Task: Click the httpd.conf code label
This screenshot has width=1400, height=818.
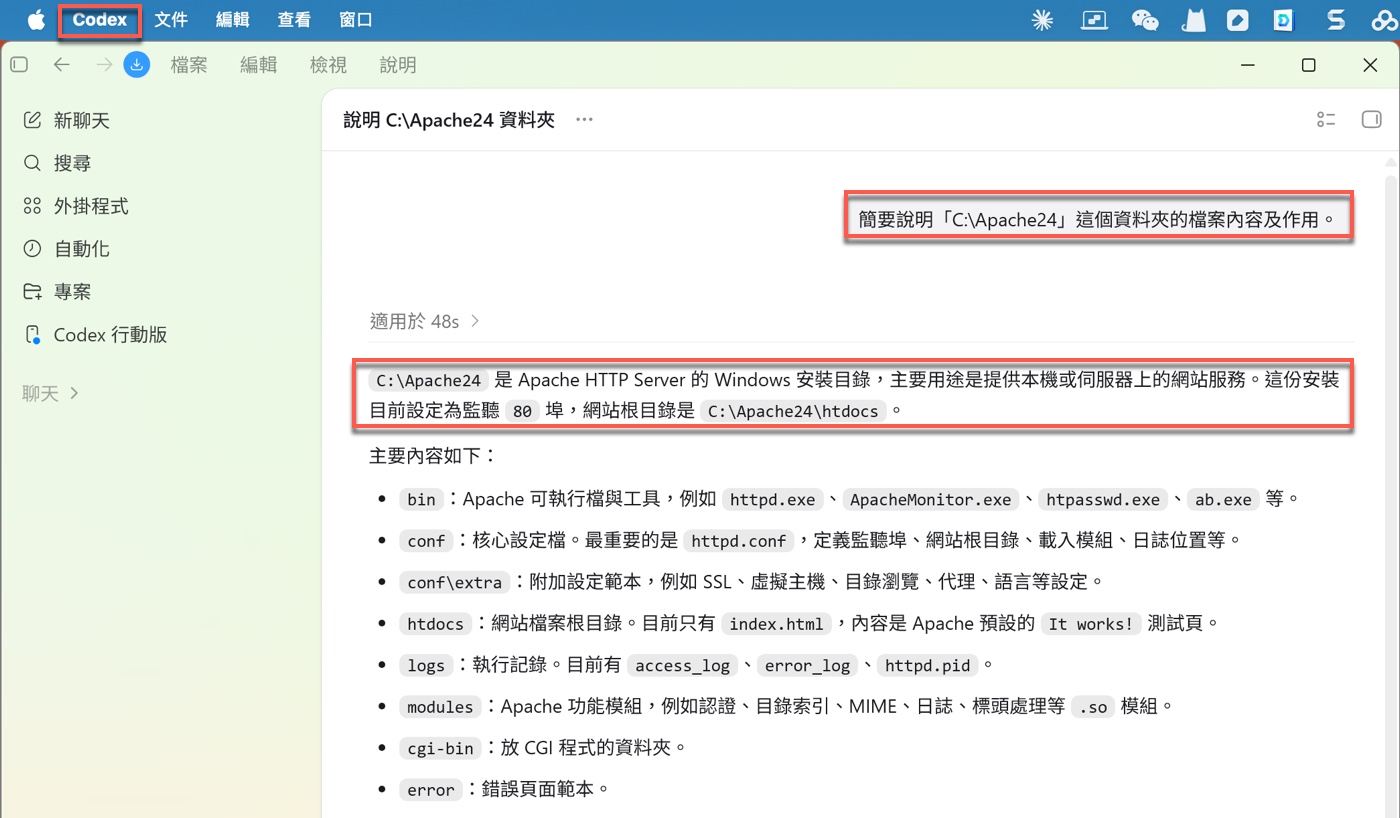Action: coord(739,541)
